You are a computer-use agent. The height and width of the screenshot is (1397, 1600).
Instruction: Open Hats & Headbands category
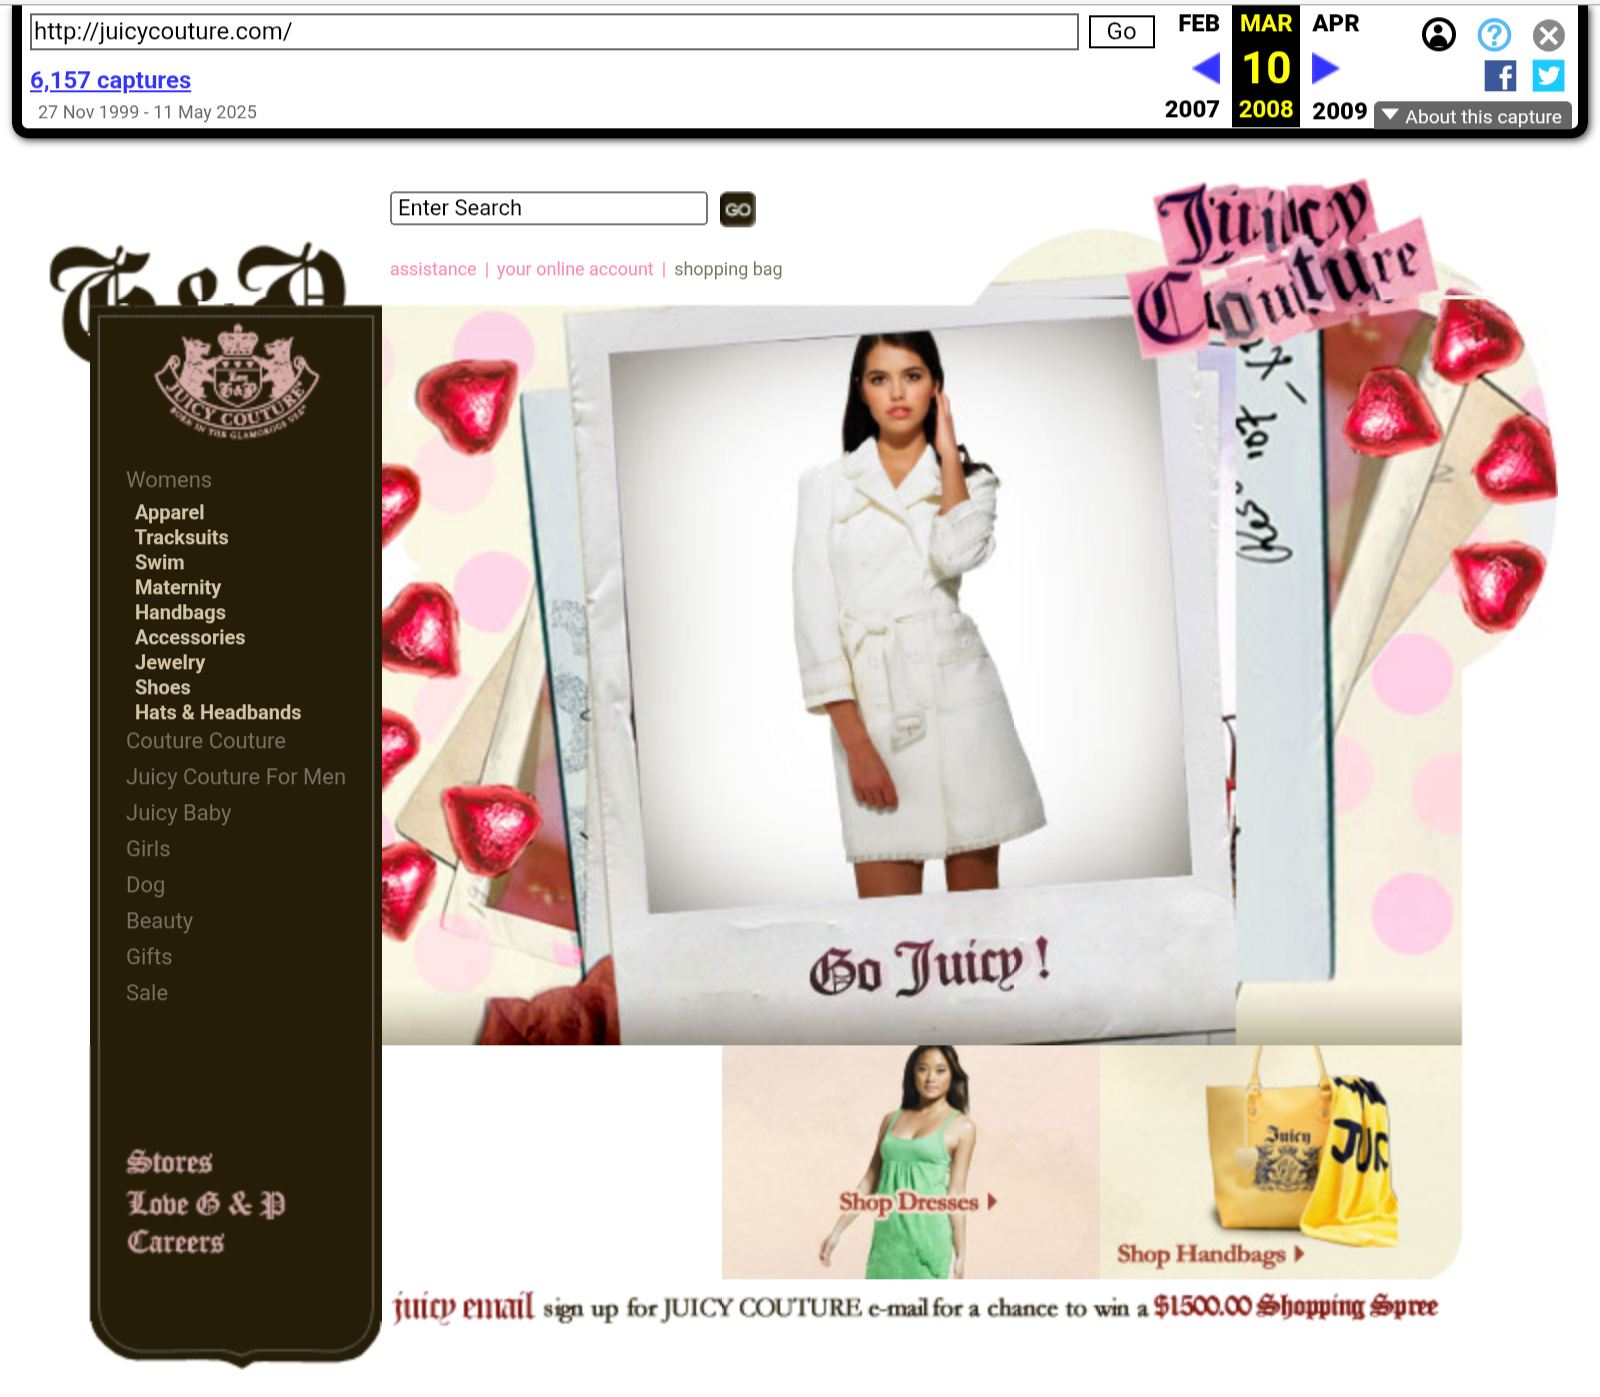pyautogui.click(x=218, y=712)
